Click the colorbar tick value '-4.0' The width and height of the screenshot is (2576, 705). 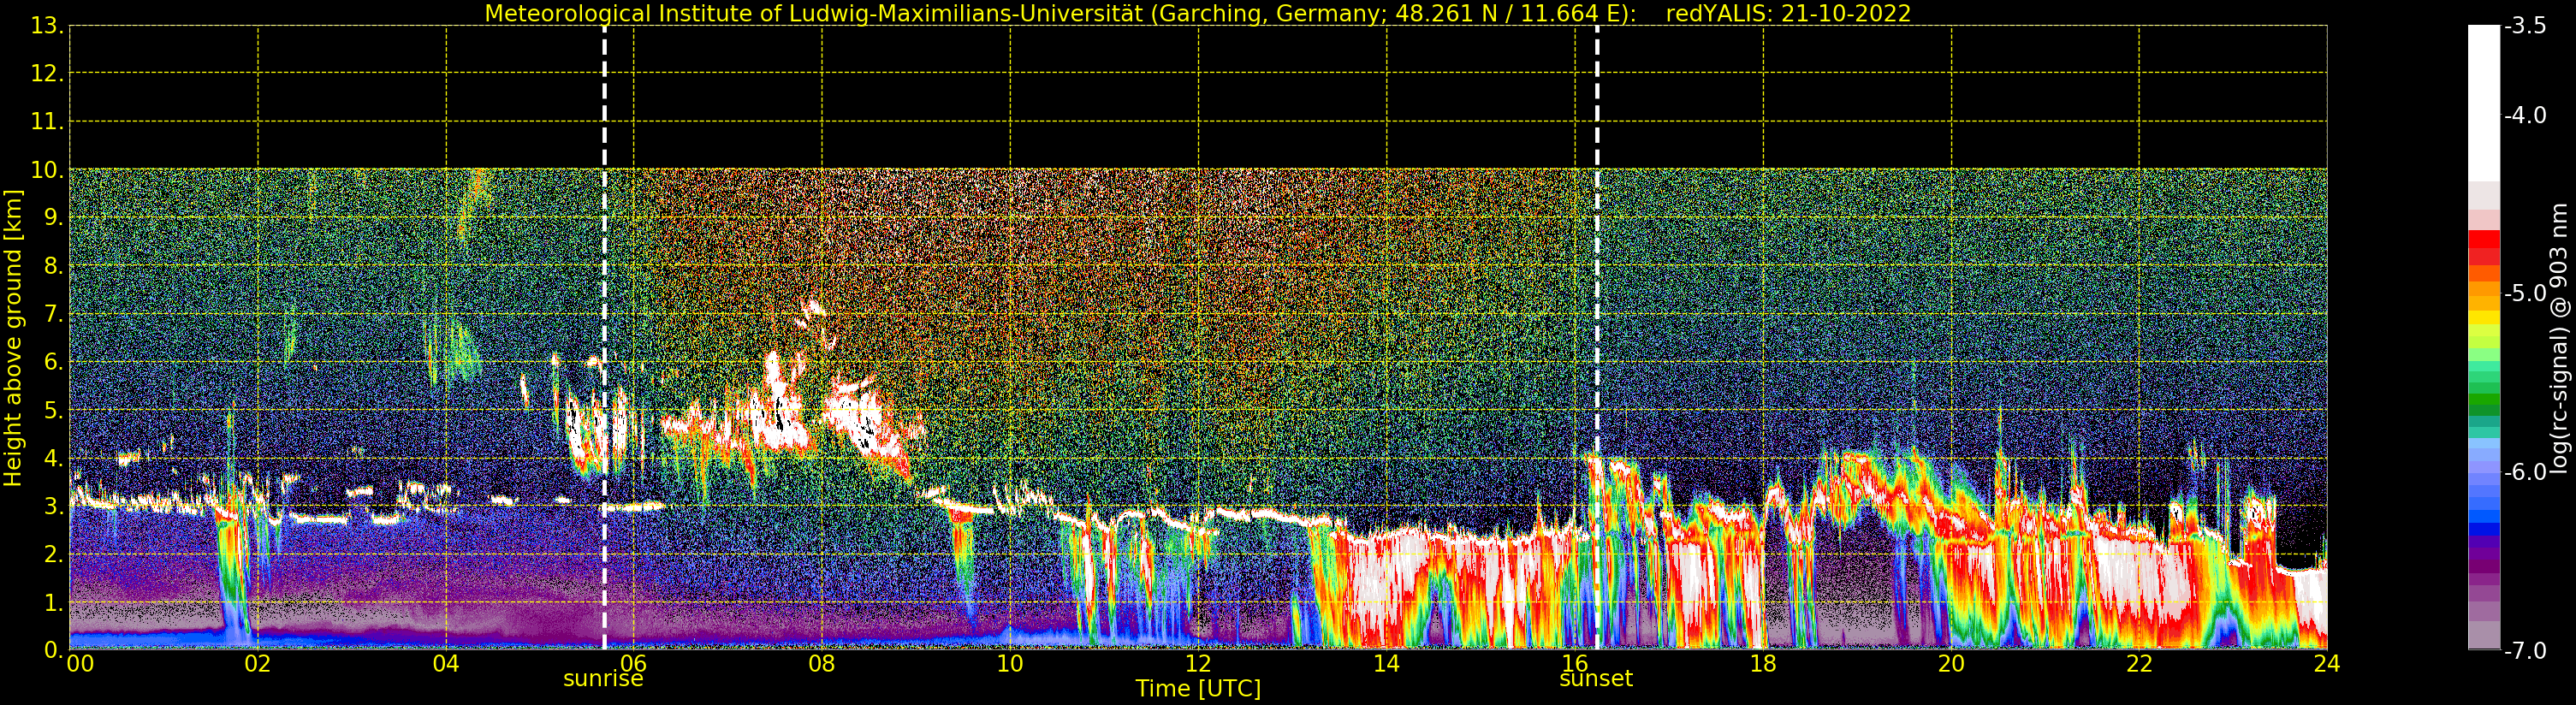[x=2525, y=115]
